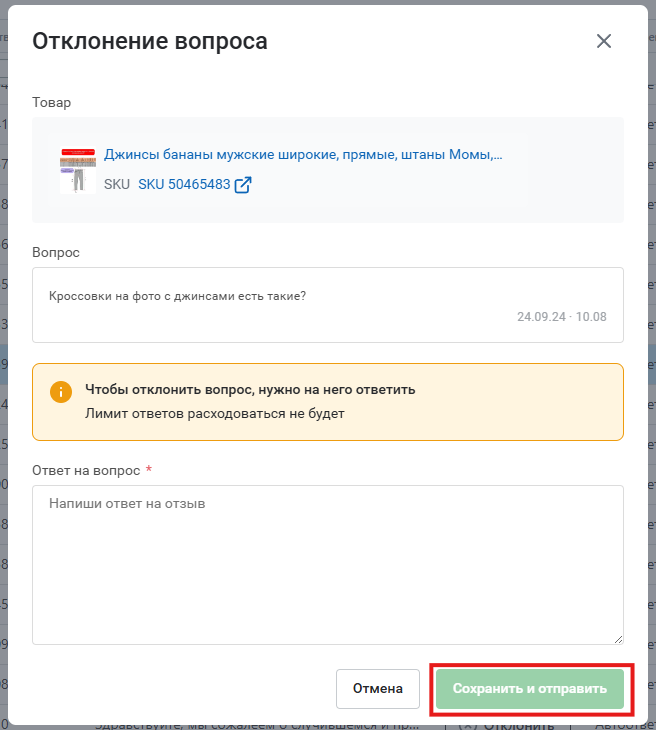Click the gray SKU label before the link
This screenshot has height=730, width=656.
(x=116, y=185)
